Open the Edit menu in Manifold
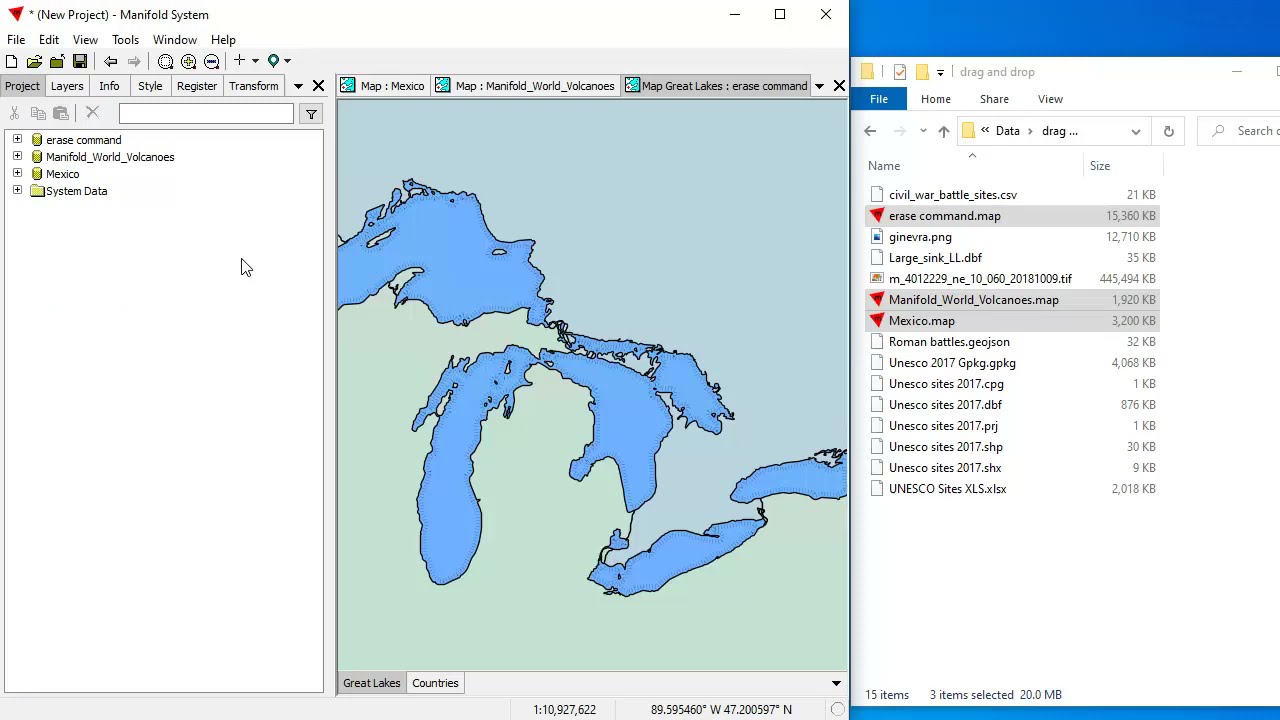 click(49, 40)
